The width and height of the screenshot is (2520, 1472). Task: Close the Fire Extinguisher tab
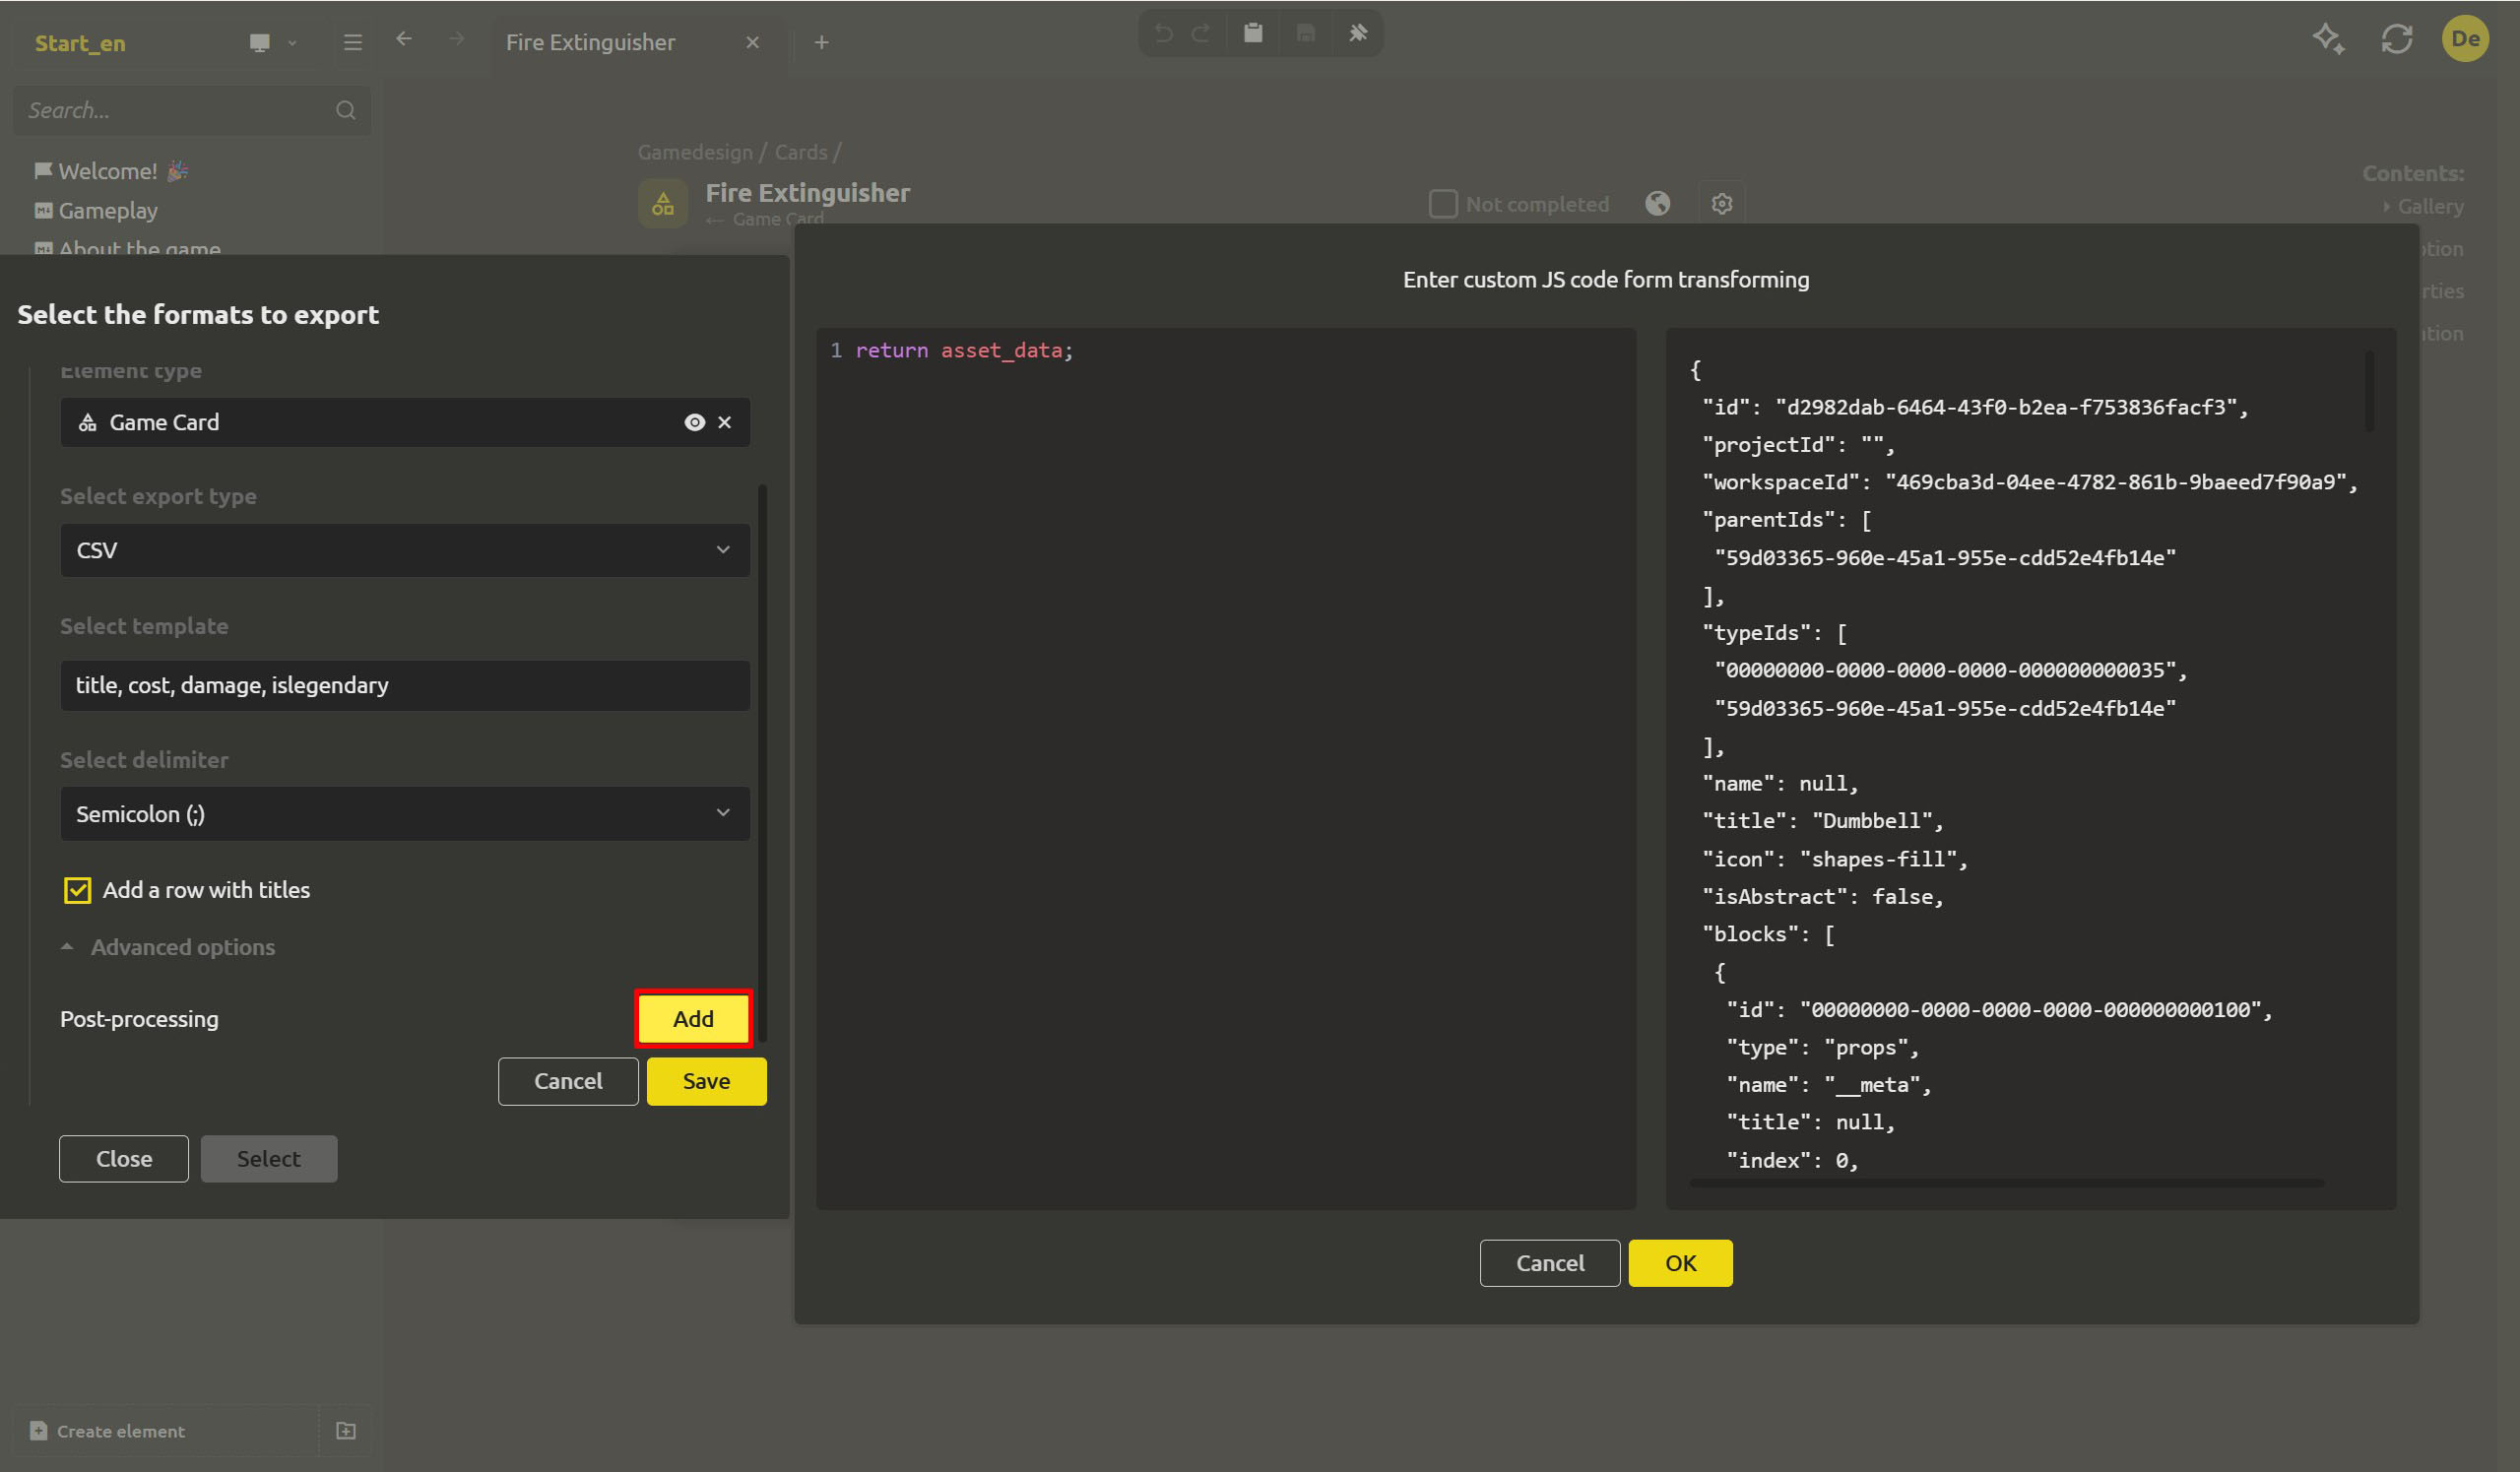point(753,43)
